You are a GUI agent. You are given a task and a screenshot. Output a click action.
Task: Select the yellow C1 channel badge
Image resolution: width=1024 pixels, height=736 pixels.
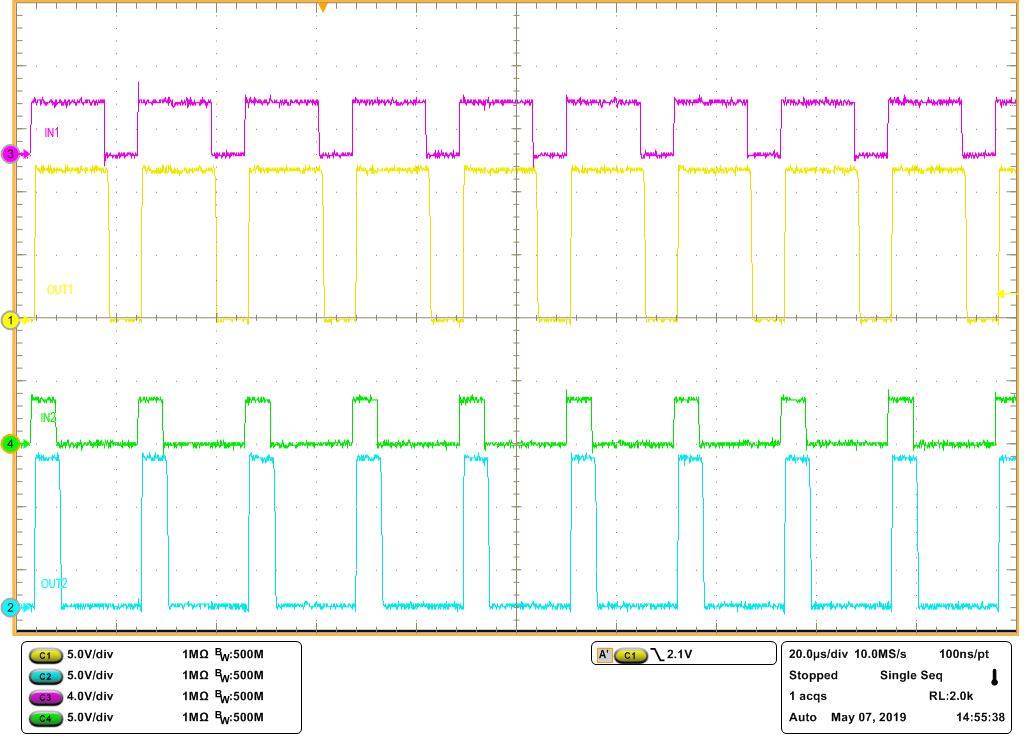(x=44, y=654)
